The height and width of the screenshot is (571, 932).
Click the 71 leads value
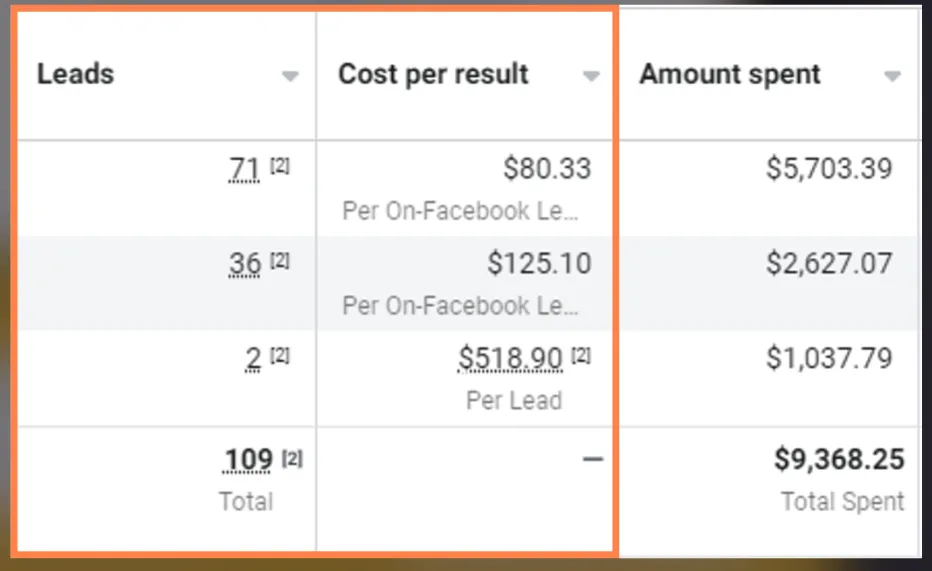(245, 170)
